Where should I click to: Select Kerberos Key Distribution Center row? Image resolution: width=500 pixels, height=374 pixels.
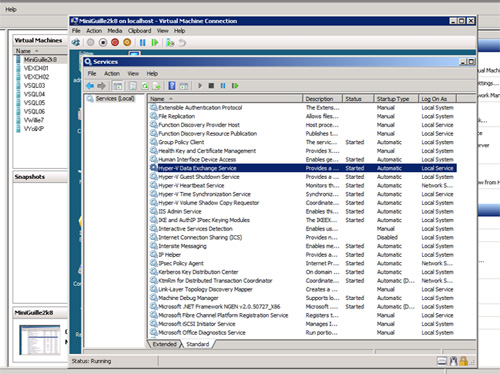303,272
